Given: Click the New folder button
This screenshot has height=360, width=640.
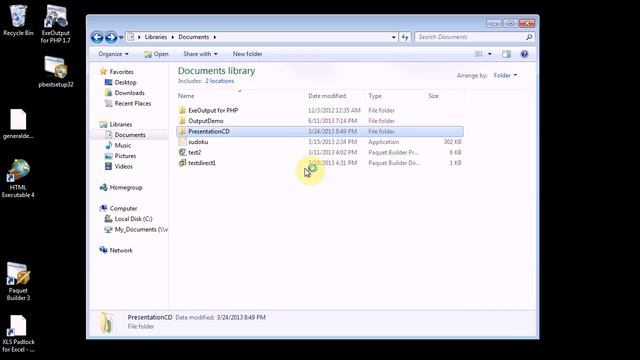Looking at the screenshot, I should pyautogui.click(x=247, y=54).
